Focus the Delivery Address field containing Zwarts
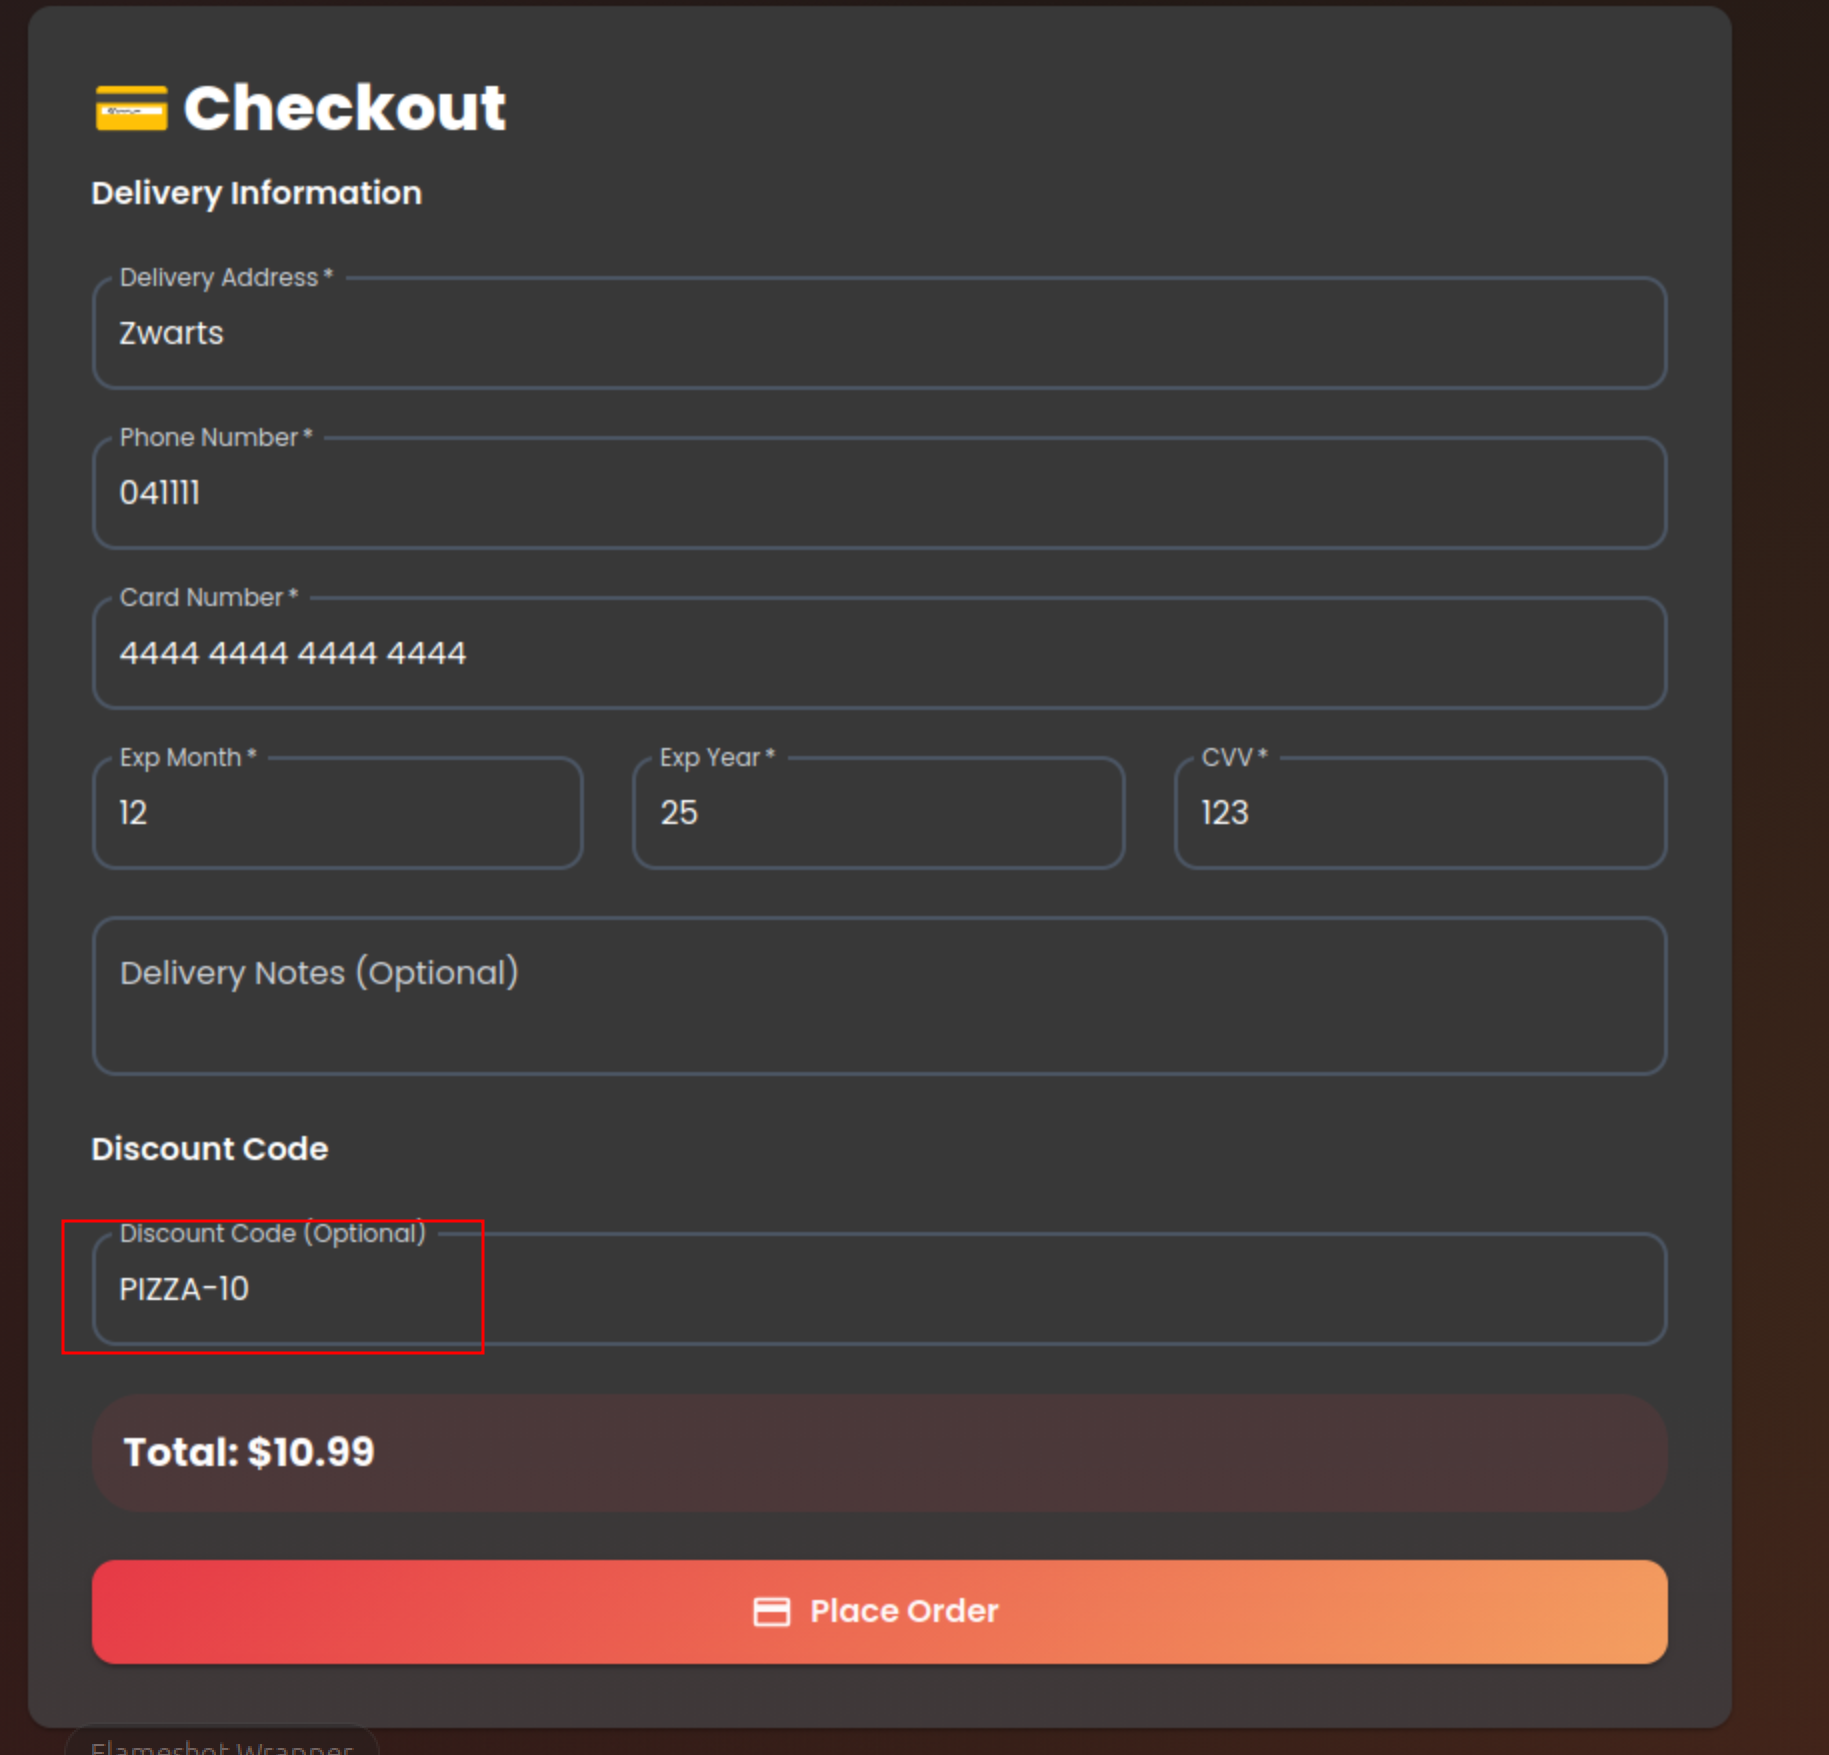This screenshot has width=1829, height=1755. (878, 333)
